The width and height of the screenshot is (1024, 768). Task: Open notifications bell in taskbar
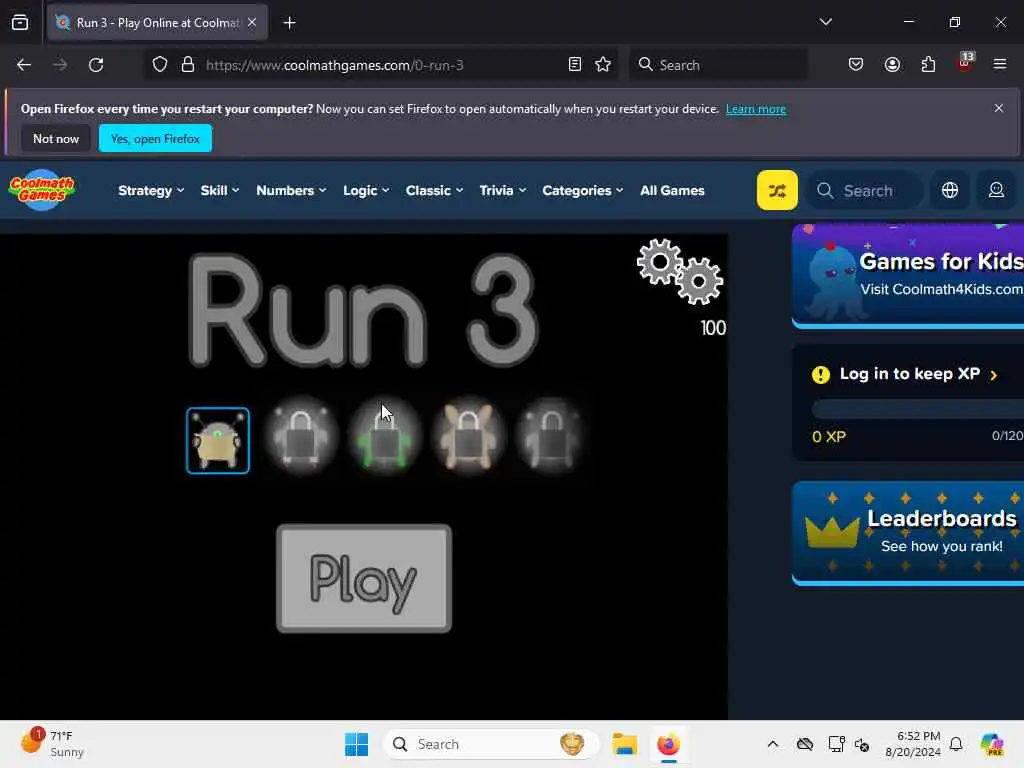[956, 744]
